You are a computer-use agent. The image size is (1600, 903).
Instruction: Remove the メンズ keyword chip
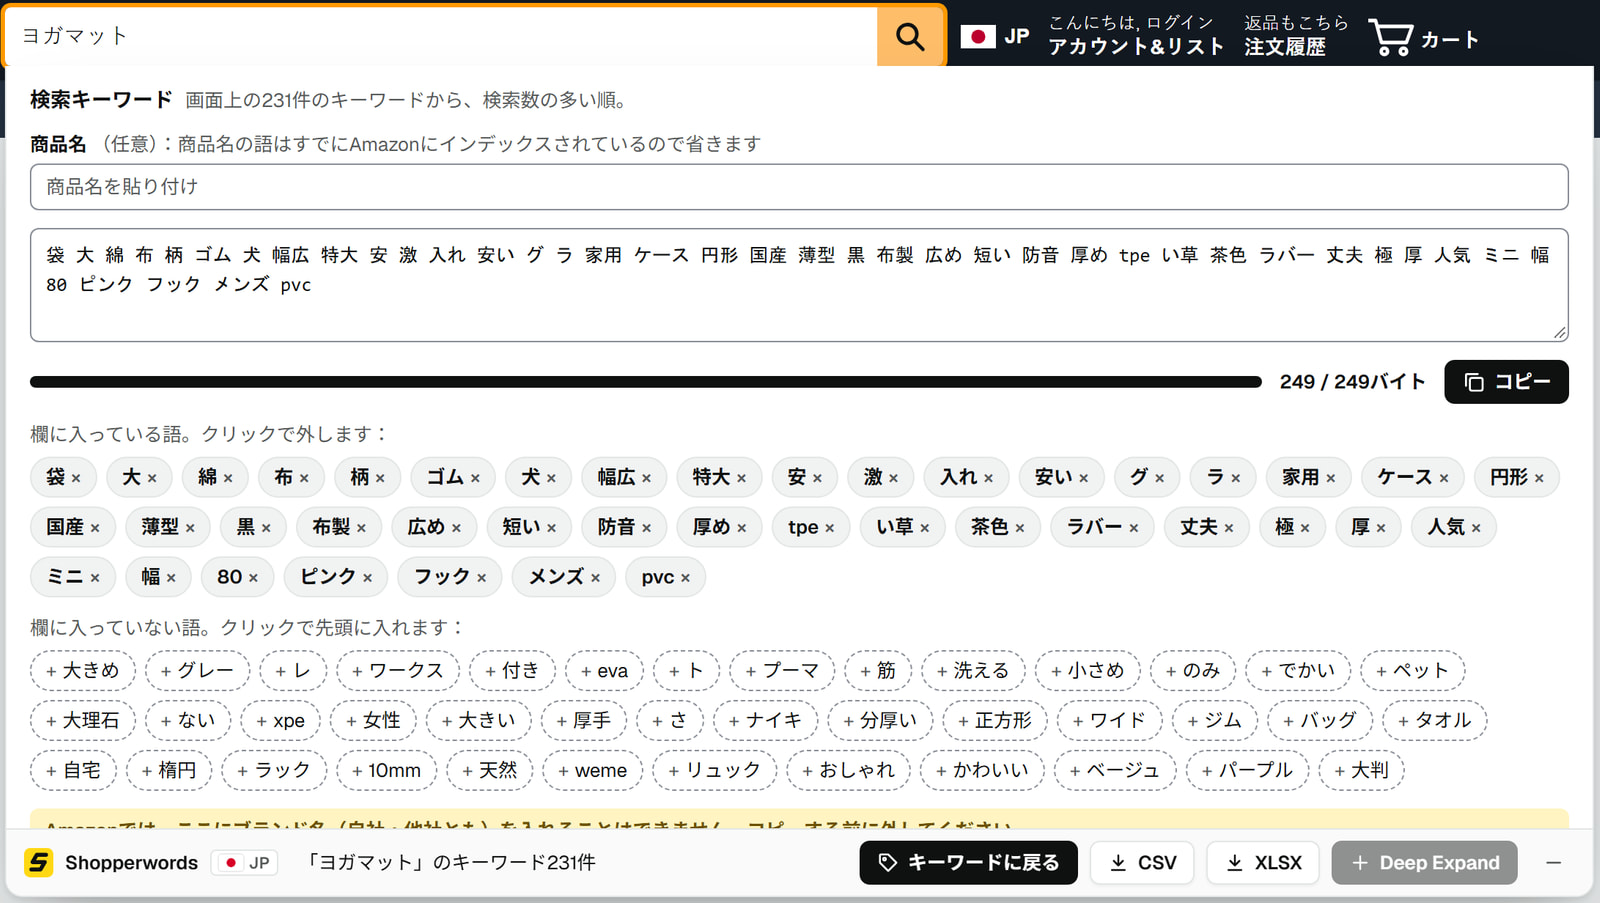(x=564, y=577)
